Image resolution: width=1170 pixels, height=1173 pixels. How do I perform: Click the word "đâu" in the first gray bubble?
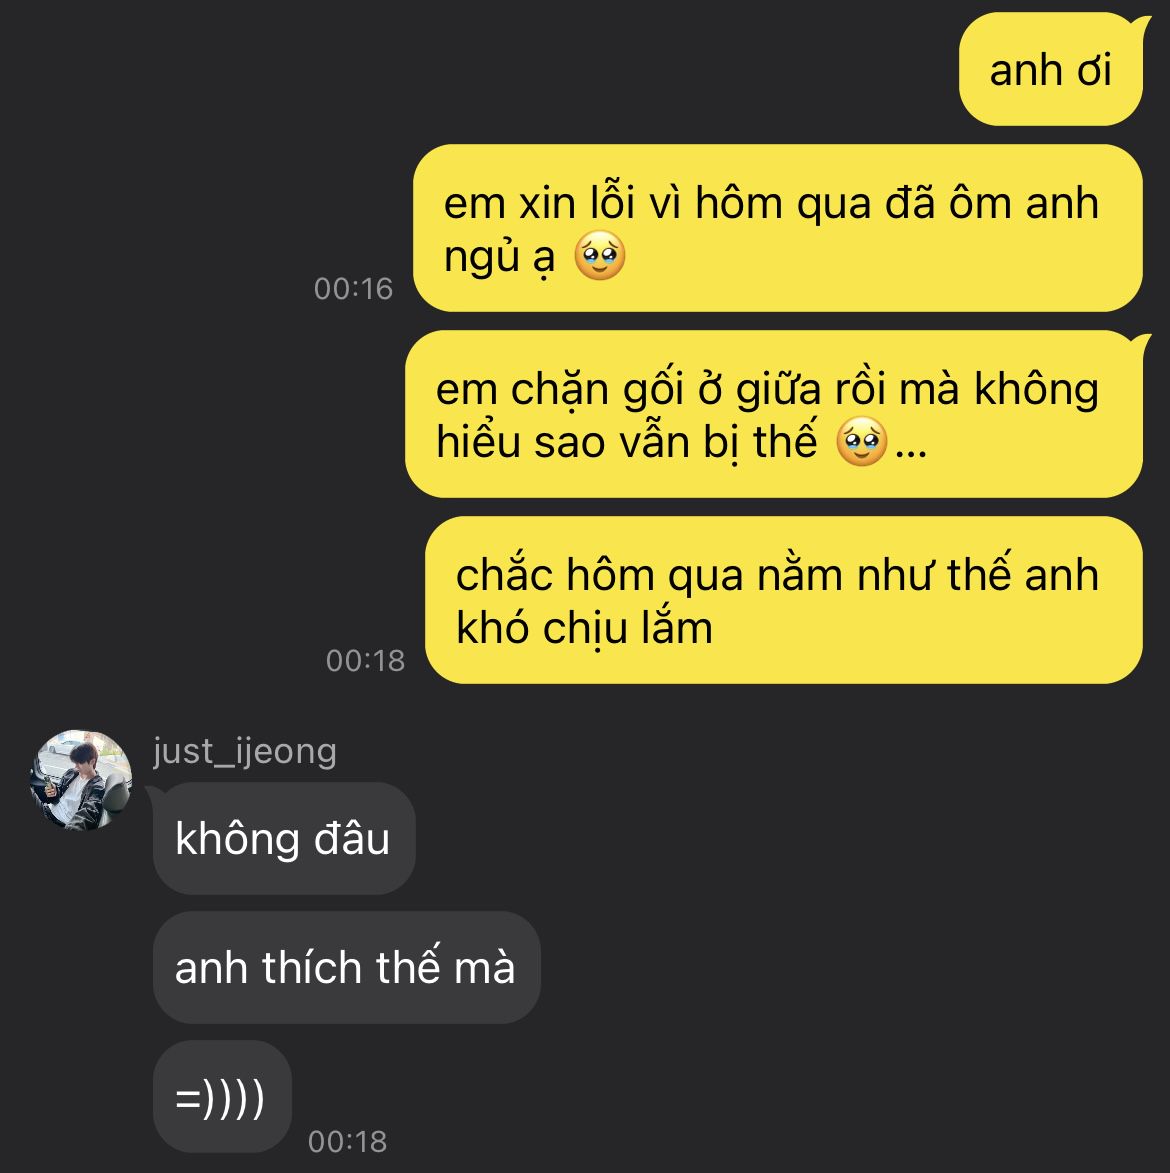352,838
